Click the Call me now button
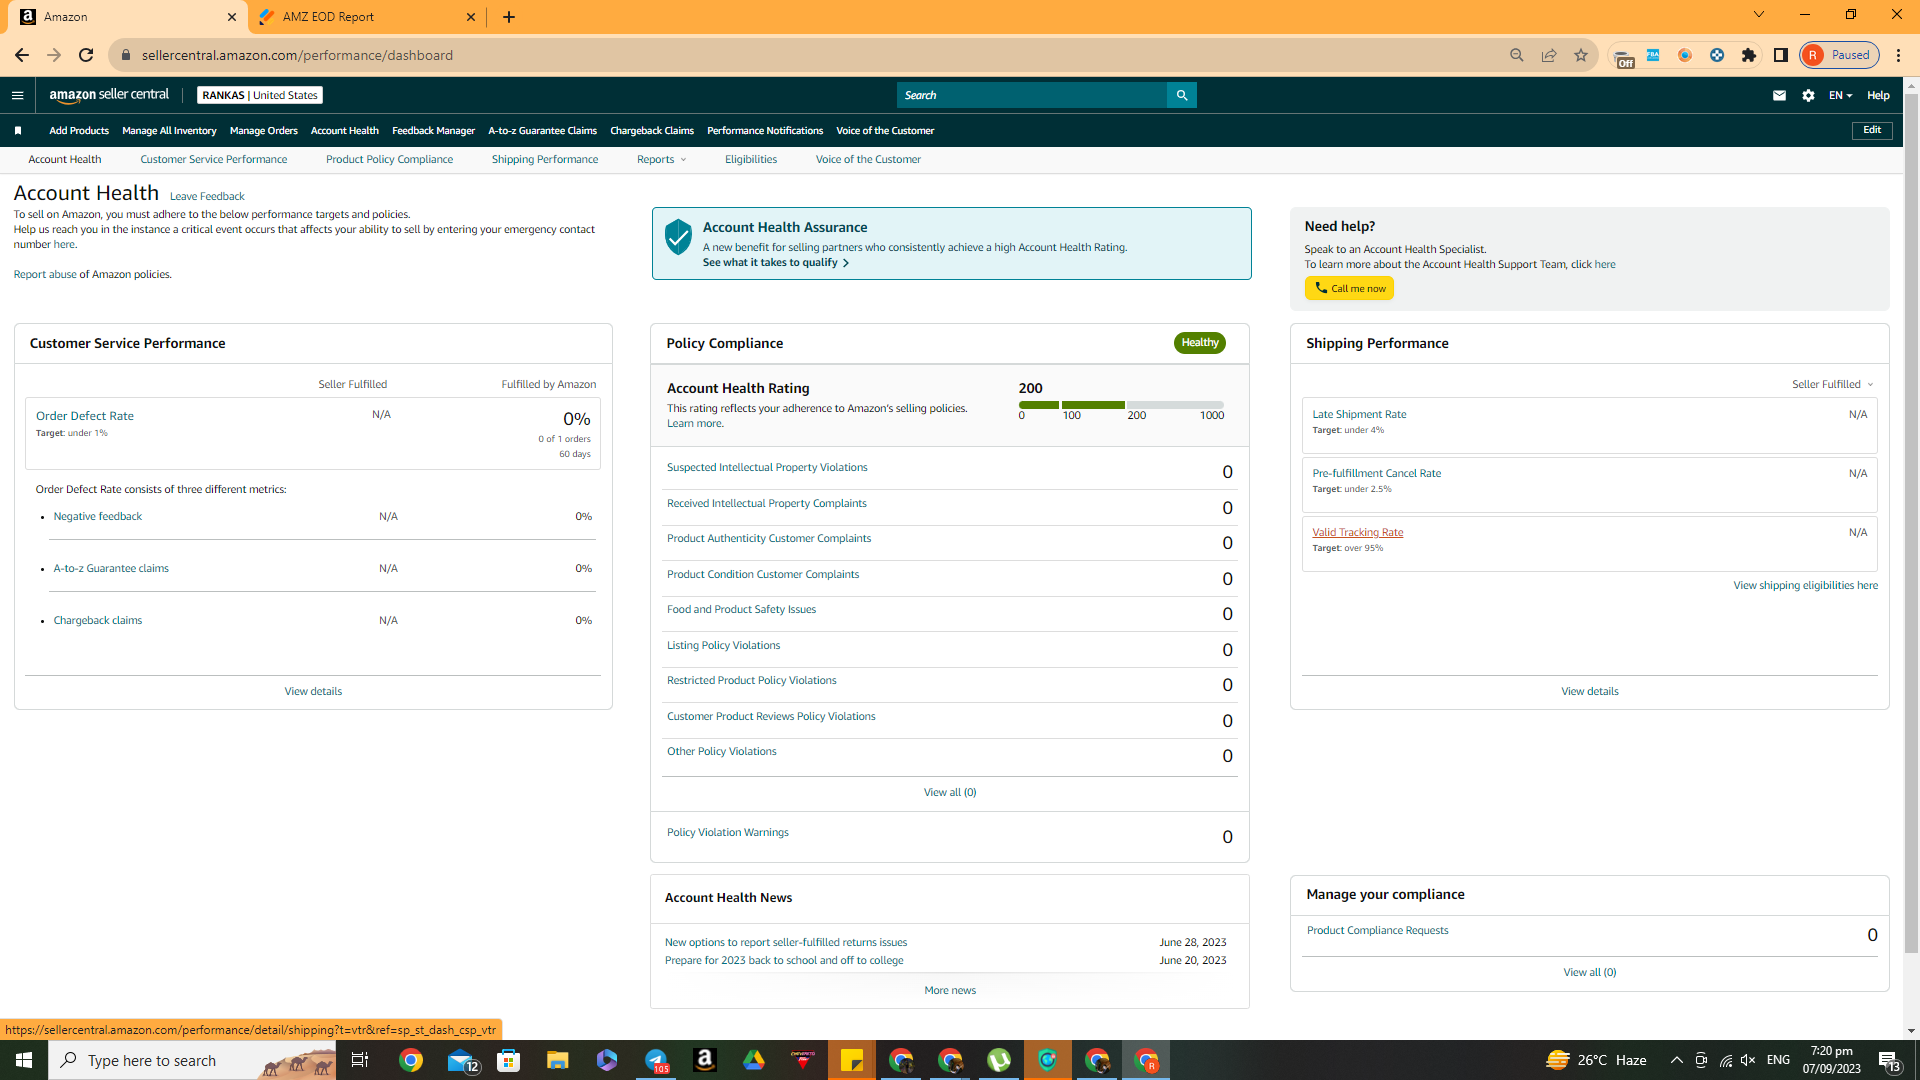The height and width of the screenshot is (1080, 1920). [x=1349, y=288]
